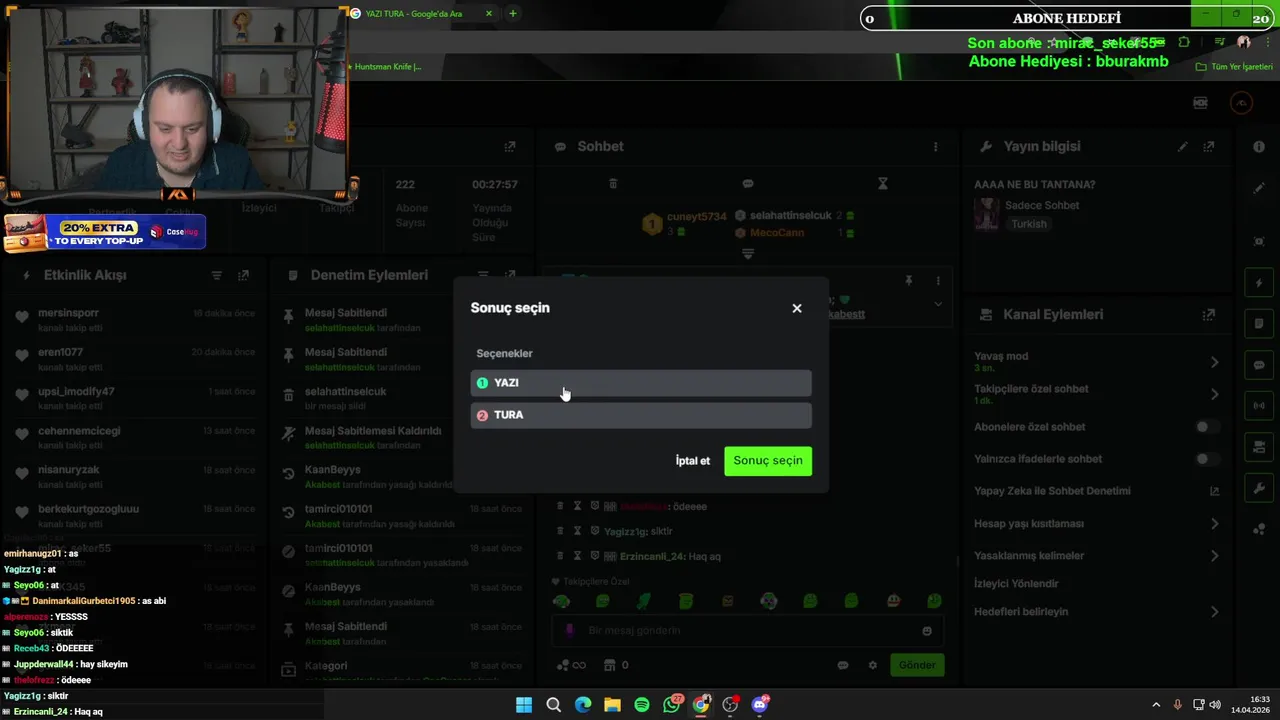Click chat bubble icon in right sidebar
The image size is (1280, 720).
1259,365
